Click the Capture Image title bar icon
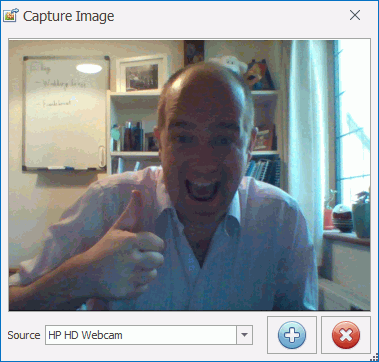The height and width of the screenshot is (362, 379). click(10, 15)
